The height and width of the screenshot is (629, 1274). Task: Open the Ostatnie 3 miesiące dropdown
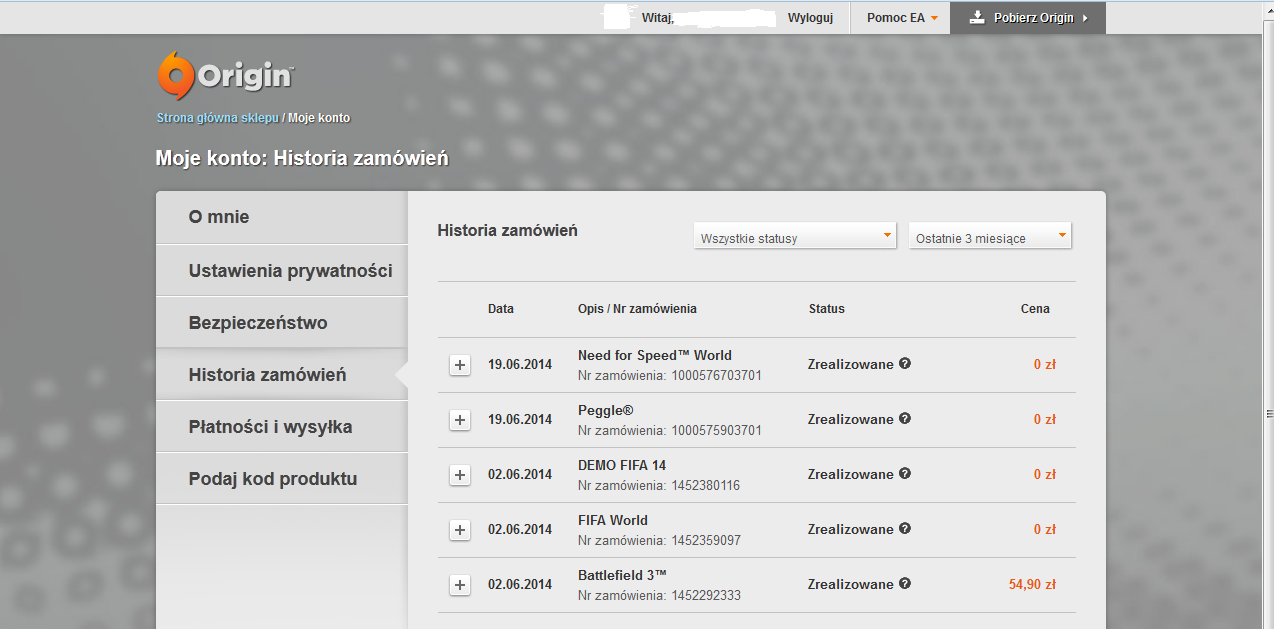pos(990,236)
